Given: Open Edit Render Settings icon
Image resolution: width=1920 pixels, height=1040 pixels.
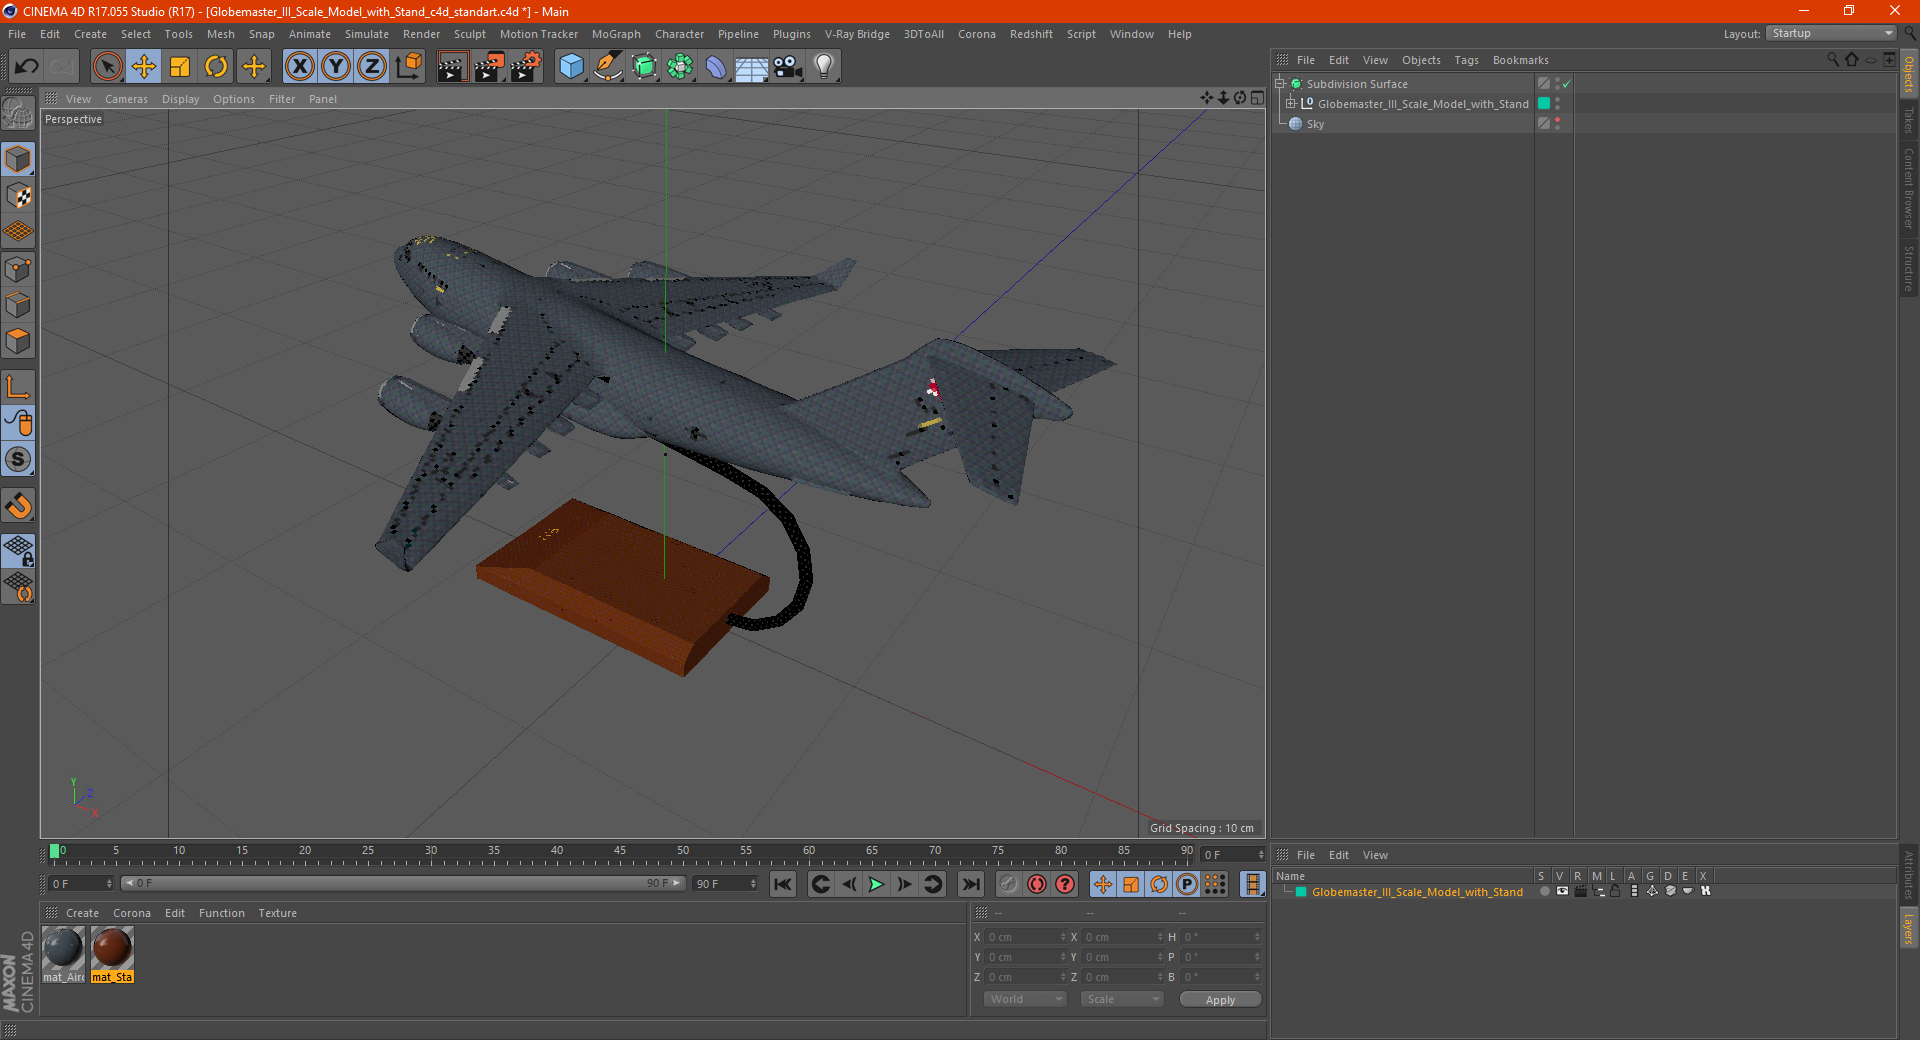Looking at the screenshot, I should point(526,67).
